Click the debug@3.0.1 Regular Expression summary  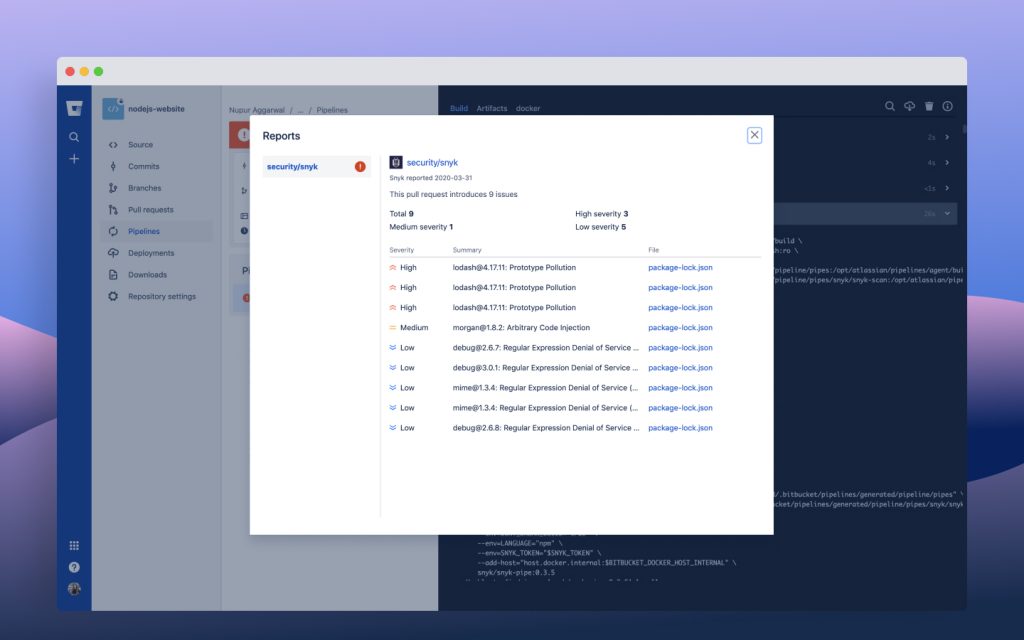[x=545, y=368]
